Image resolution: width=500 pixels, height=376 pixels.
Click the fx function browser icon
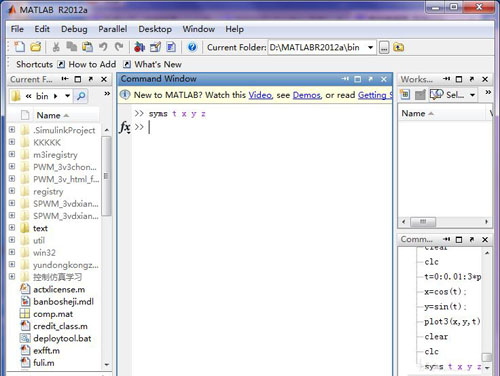click(x=125, y=127)
